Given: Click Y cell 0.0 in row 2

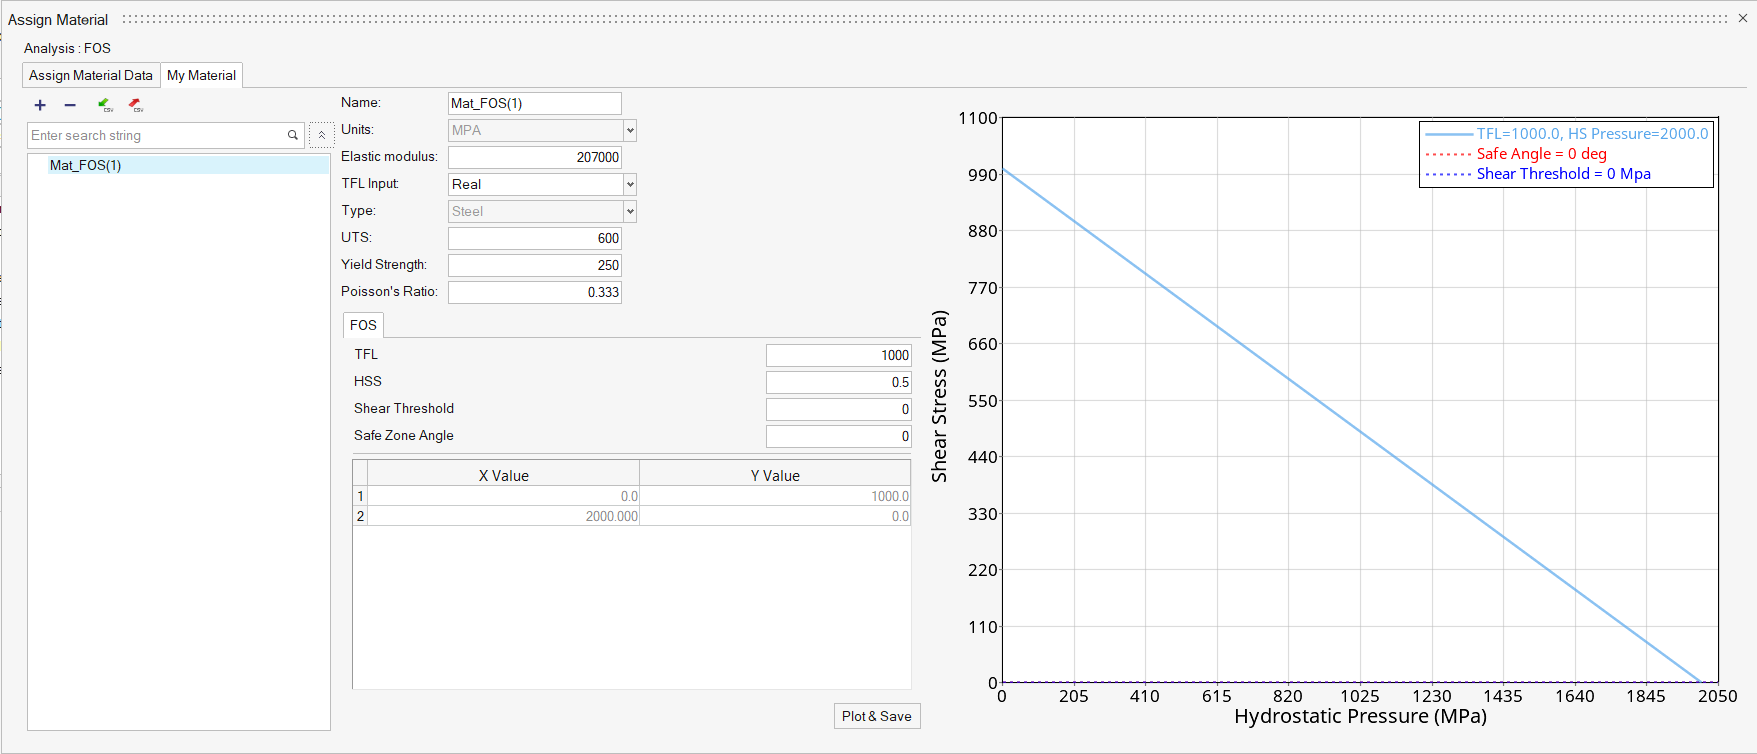Looking at the screenshot, I should coord(775,516).
